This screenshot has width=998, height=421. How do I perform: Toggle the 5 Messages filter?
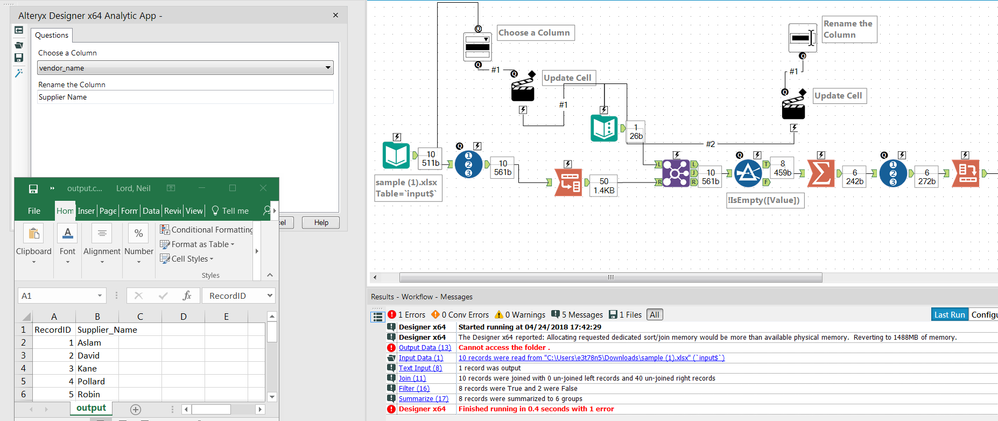pyautogui.click(x=577, y=315)
